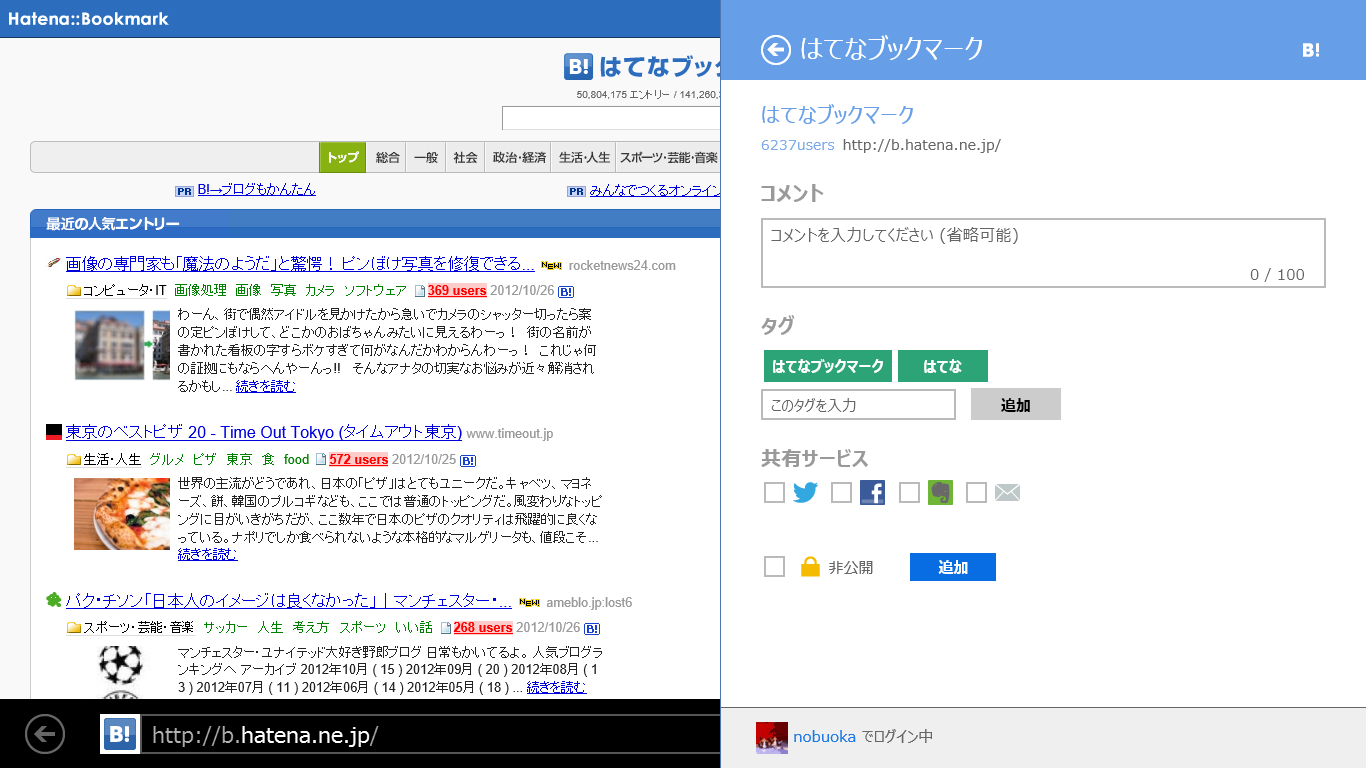The width and height of the screenshot is (1366, 768).
Task: Click the back arrow in the panel header
Action: pyautogui.click(x=776, y=50)
